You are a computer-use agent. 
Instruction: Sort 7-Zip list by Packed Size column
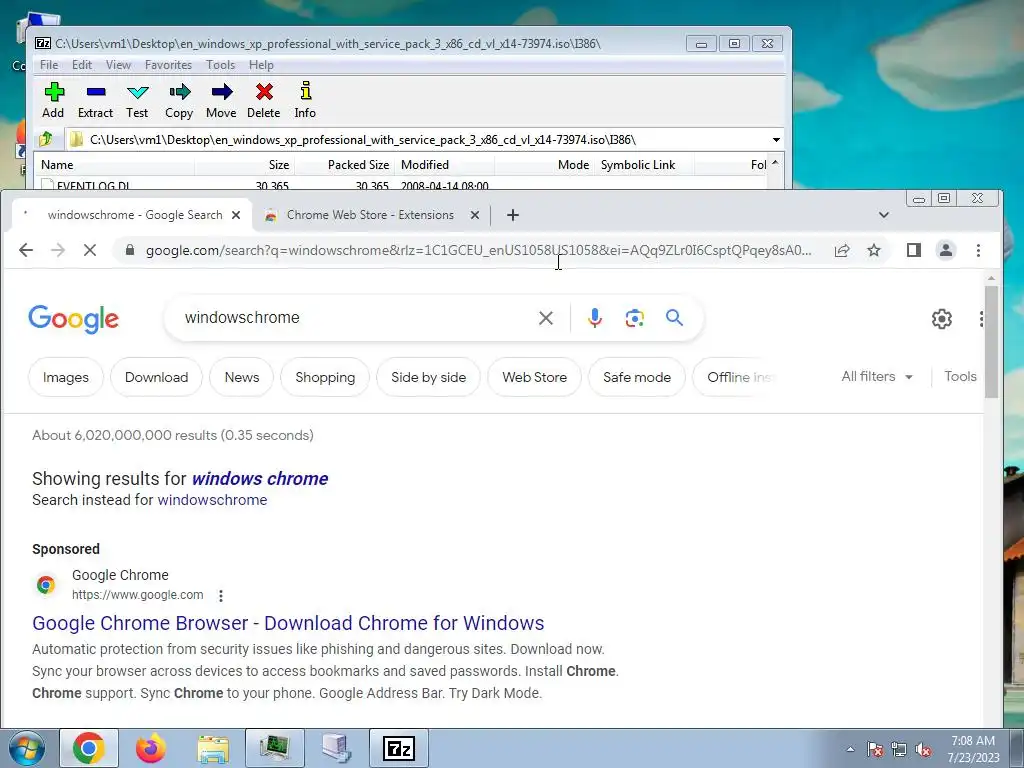tap(345, 165)
